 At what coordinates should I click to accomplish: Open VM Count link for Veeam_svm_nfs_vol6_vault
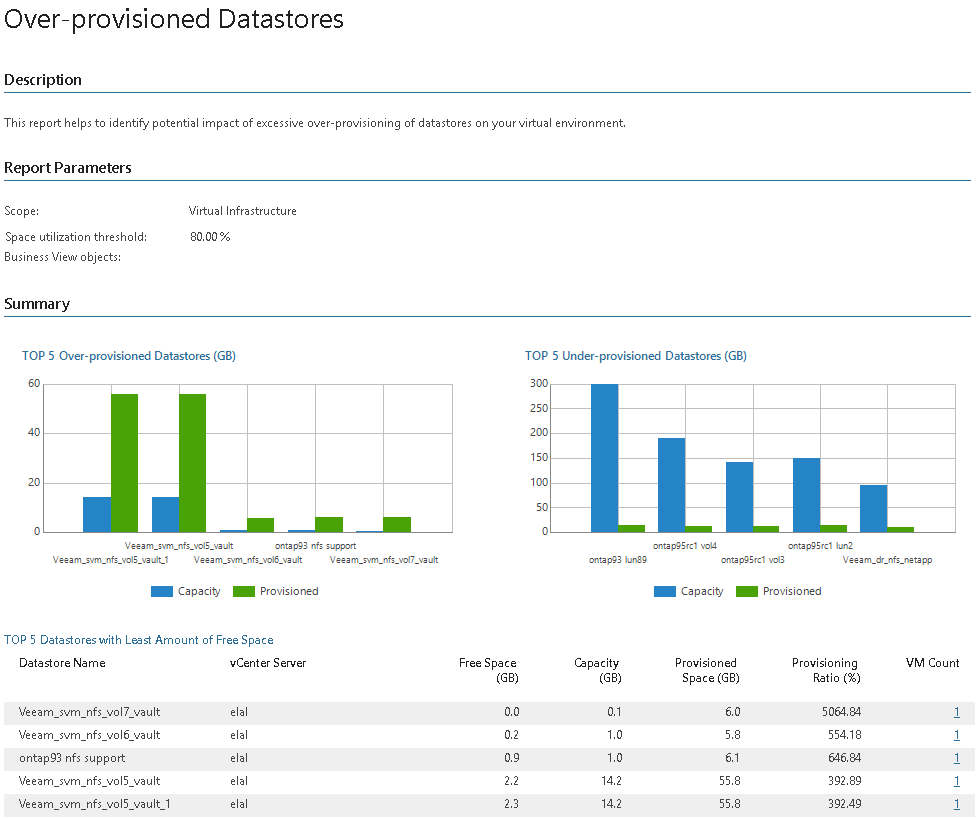pyautogui.click(x=956, y=735)
